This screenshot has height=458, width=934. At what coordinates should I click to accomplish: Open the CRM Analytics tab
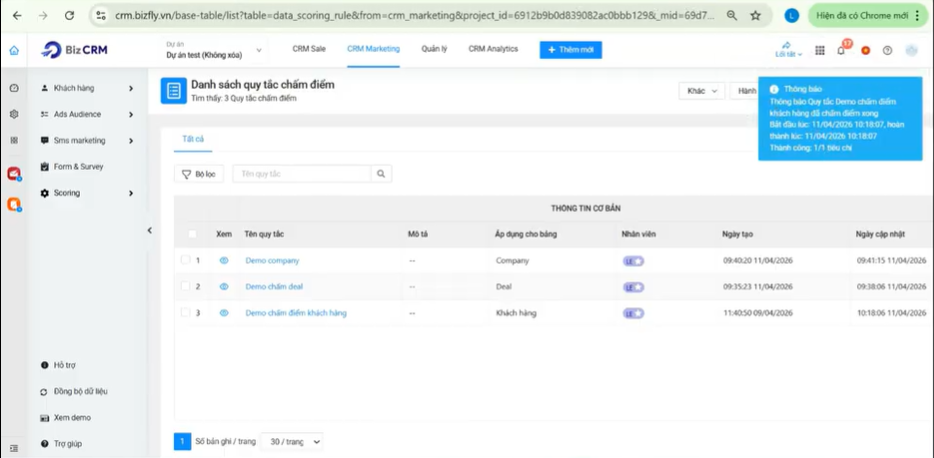(x=493, y=49)
